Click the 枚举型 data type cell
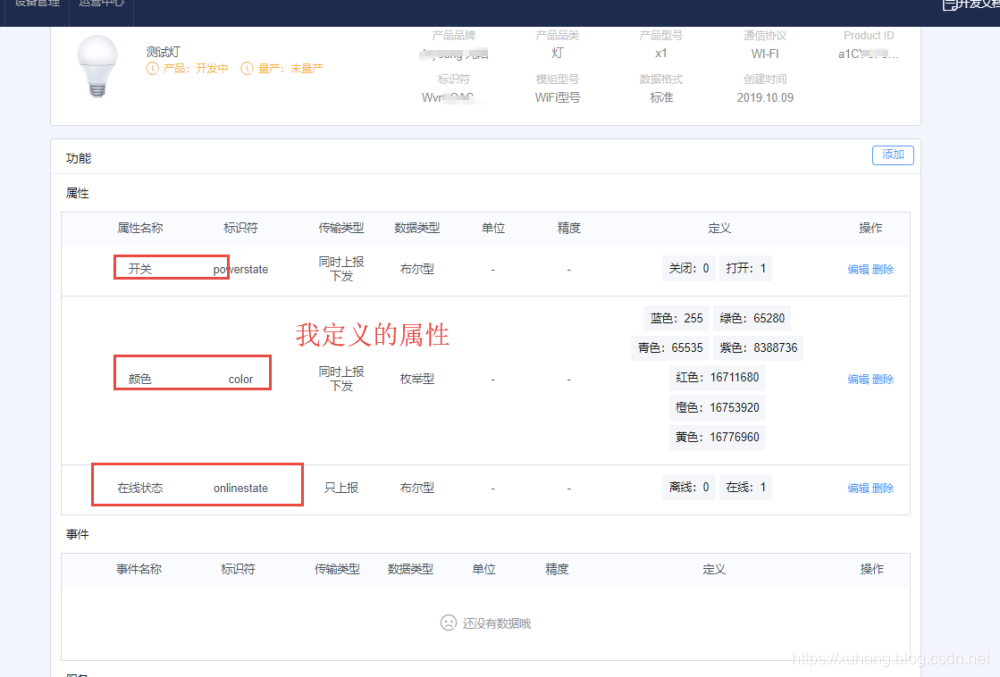The width and height of the screenshot is (1000, 677). 417,379
